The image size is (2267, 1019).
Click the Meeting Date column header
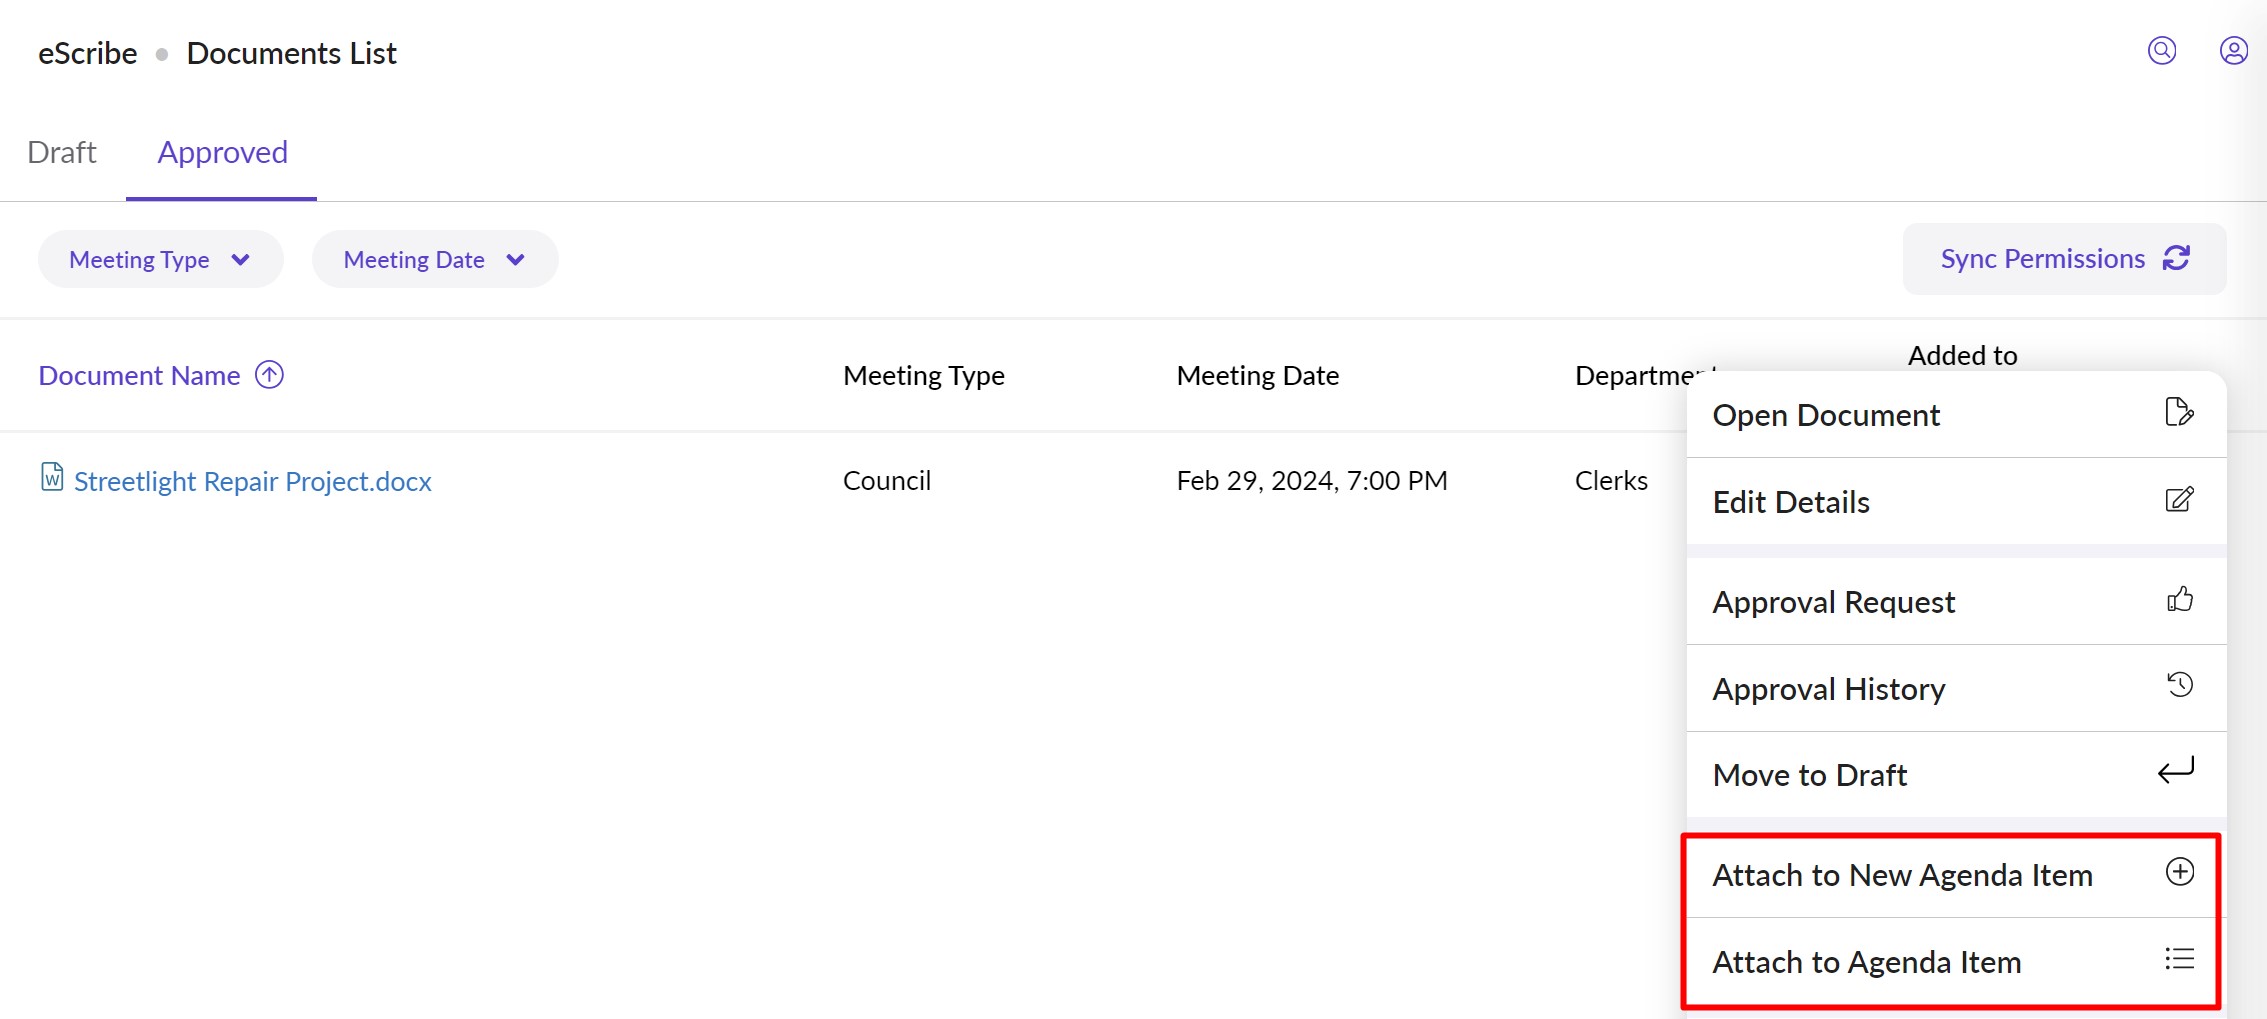tap(1257, 376)
